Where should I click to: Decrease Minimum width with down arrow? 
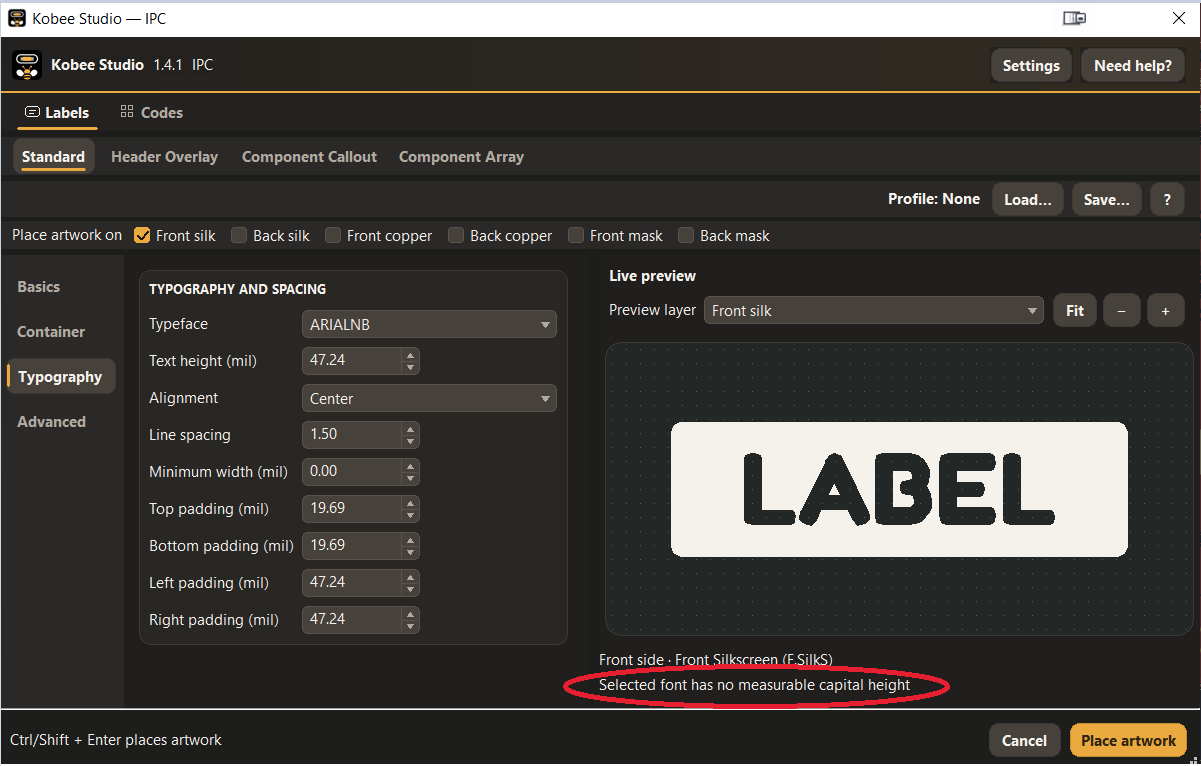410,478
